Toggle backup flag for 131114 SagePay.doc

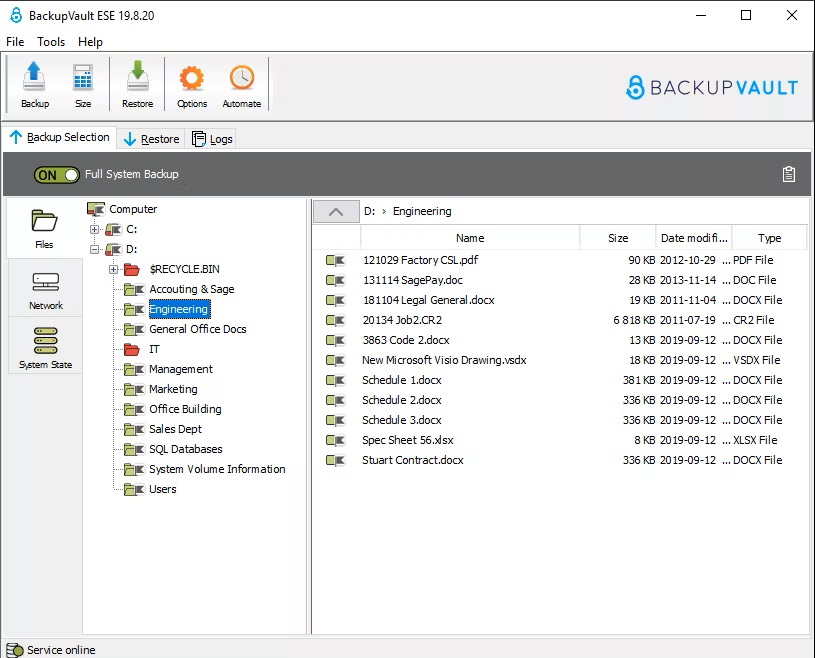pos(335,280)
